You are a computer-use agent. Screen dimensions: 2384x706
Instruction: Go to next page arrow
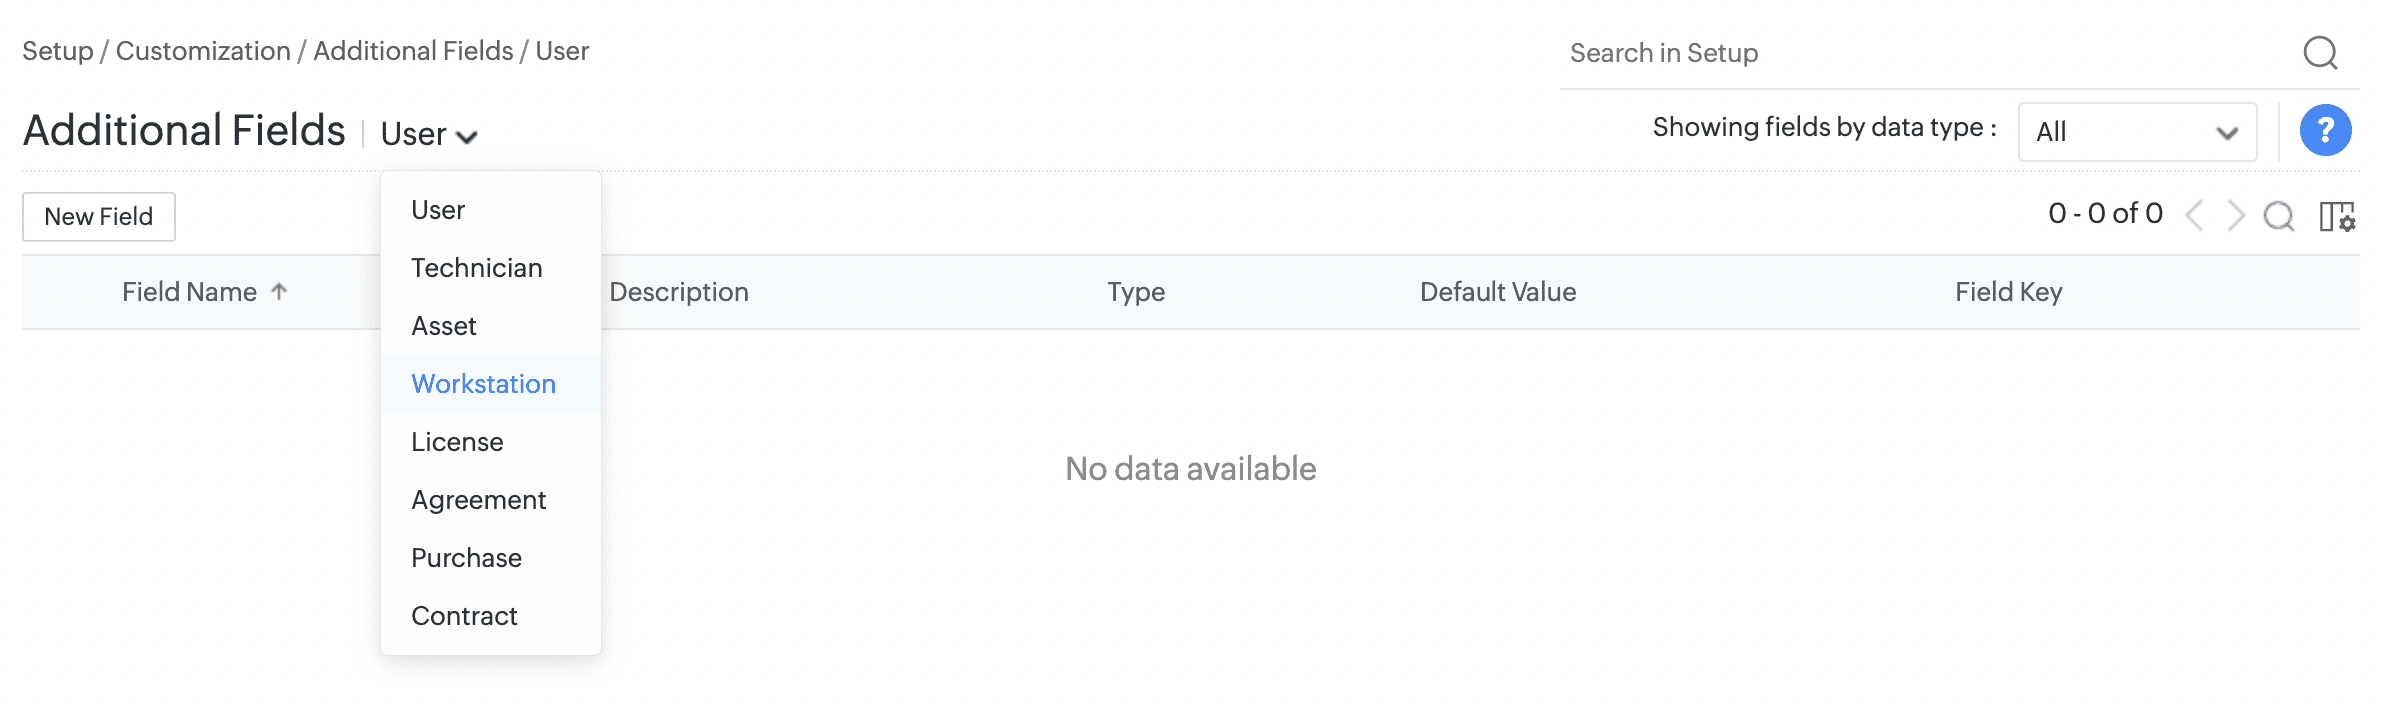pos(2236,215)
